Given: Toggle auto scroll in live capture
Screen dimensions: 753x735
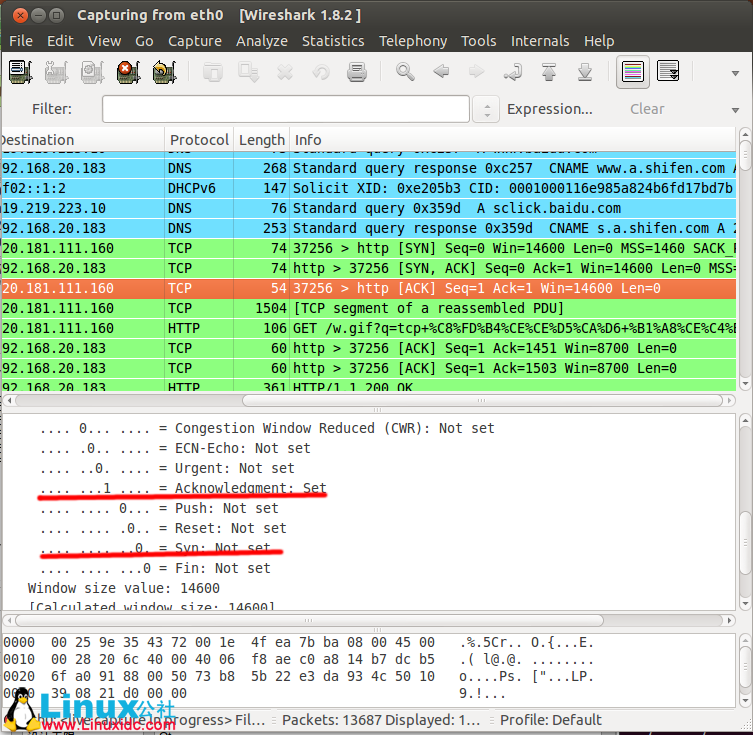Looking at the screenshot, I should pyautogui.click(x=668, y=72).
